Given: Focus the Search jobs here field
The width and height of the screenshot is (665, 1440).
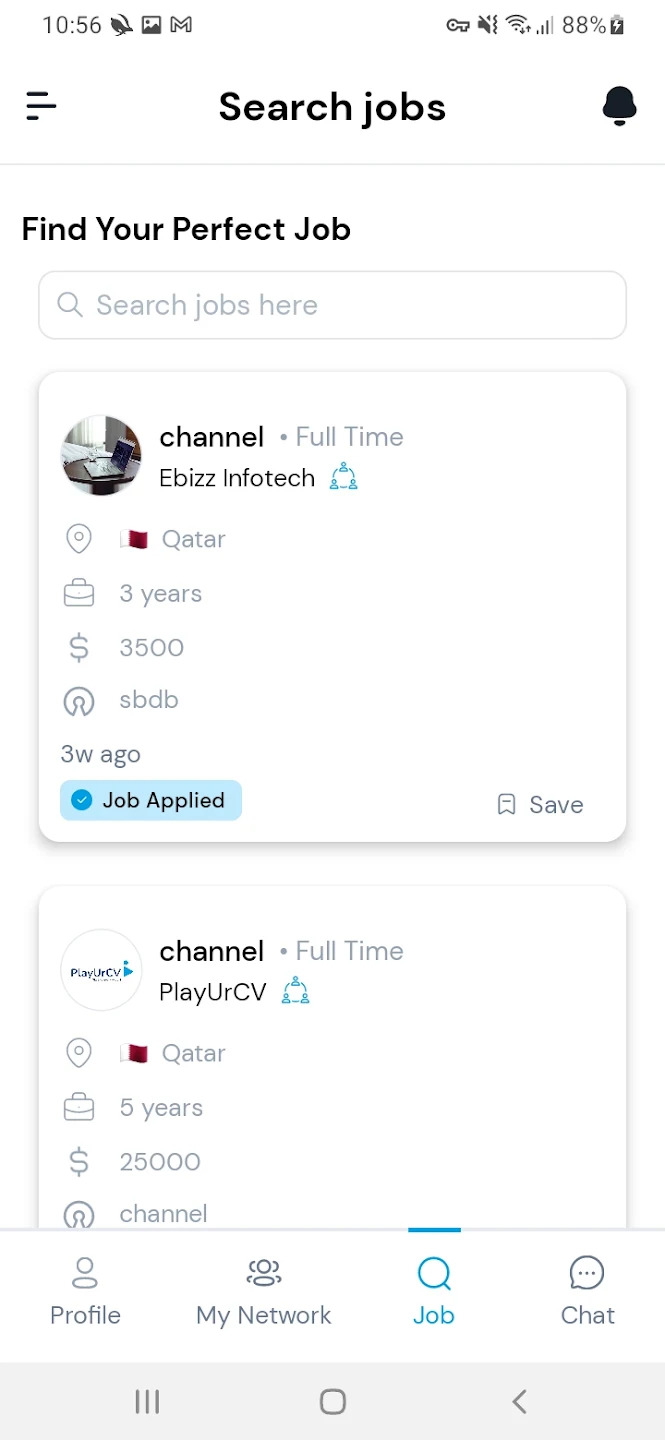Looking at the screenshot, I should coord(332,305).
